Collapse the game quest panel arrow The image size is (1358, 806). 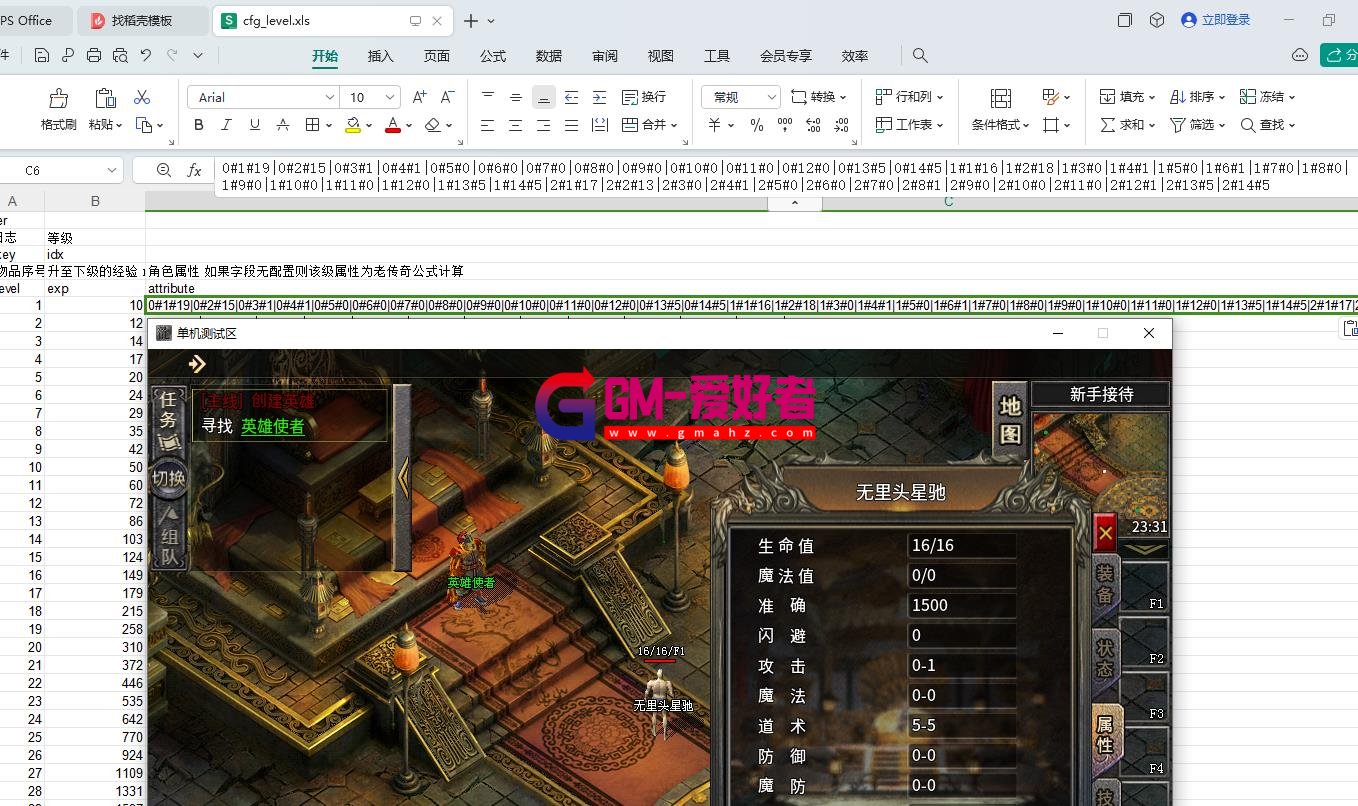coord(402,477)
